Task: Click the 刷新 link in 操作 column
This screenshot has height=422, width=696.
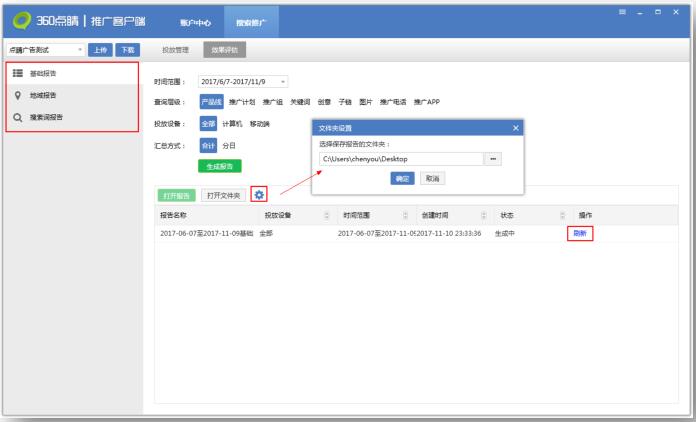Action: [579, 233]
